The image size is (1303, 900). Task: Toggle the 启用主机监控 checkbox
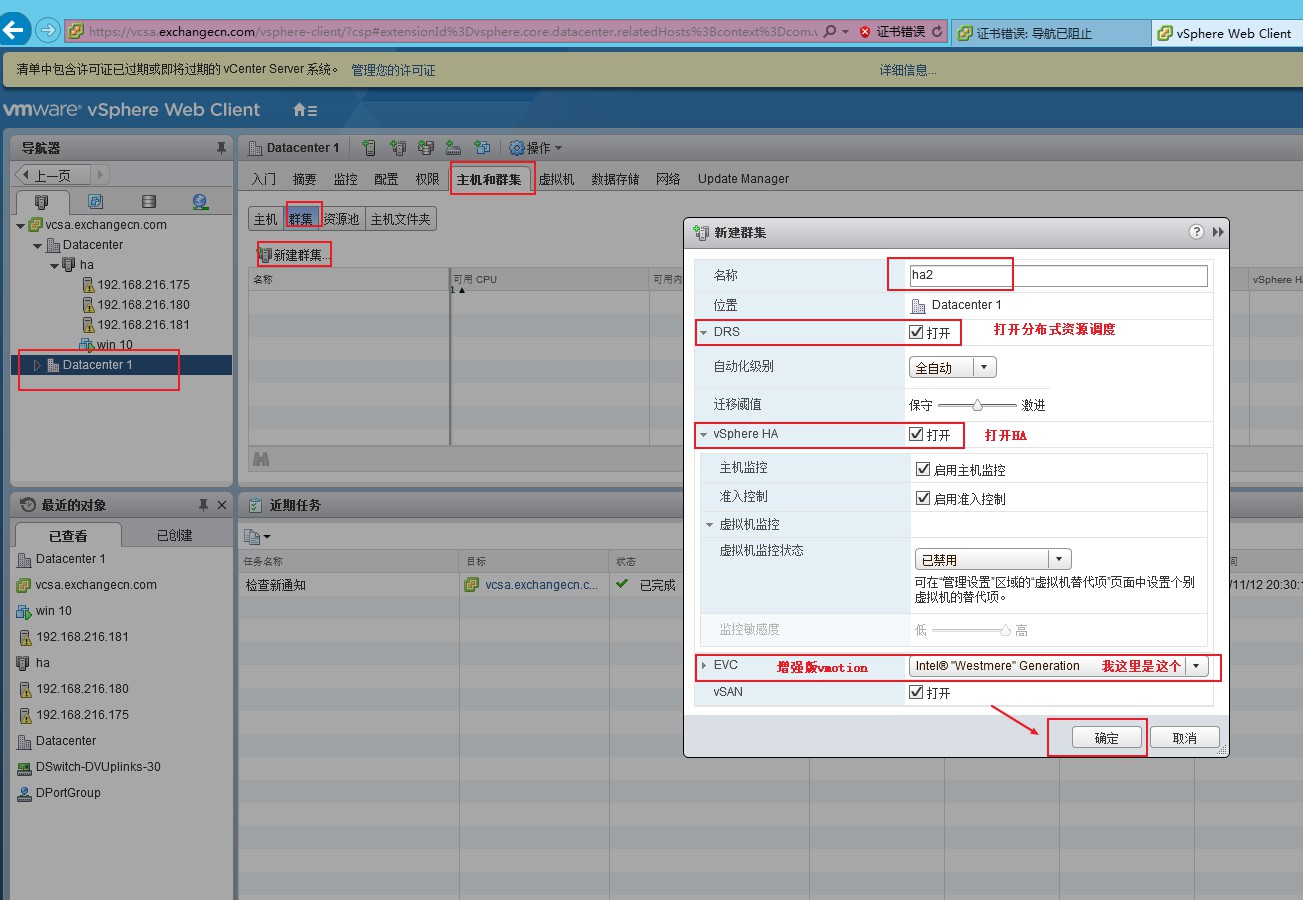pyautogui.click(x=923, y=469)
